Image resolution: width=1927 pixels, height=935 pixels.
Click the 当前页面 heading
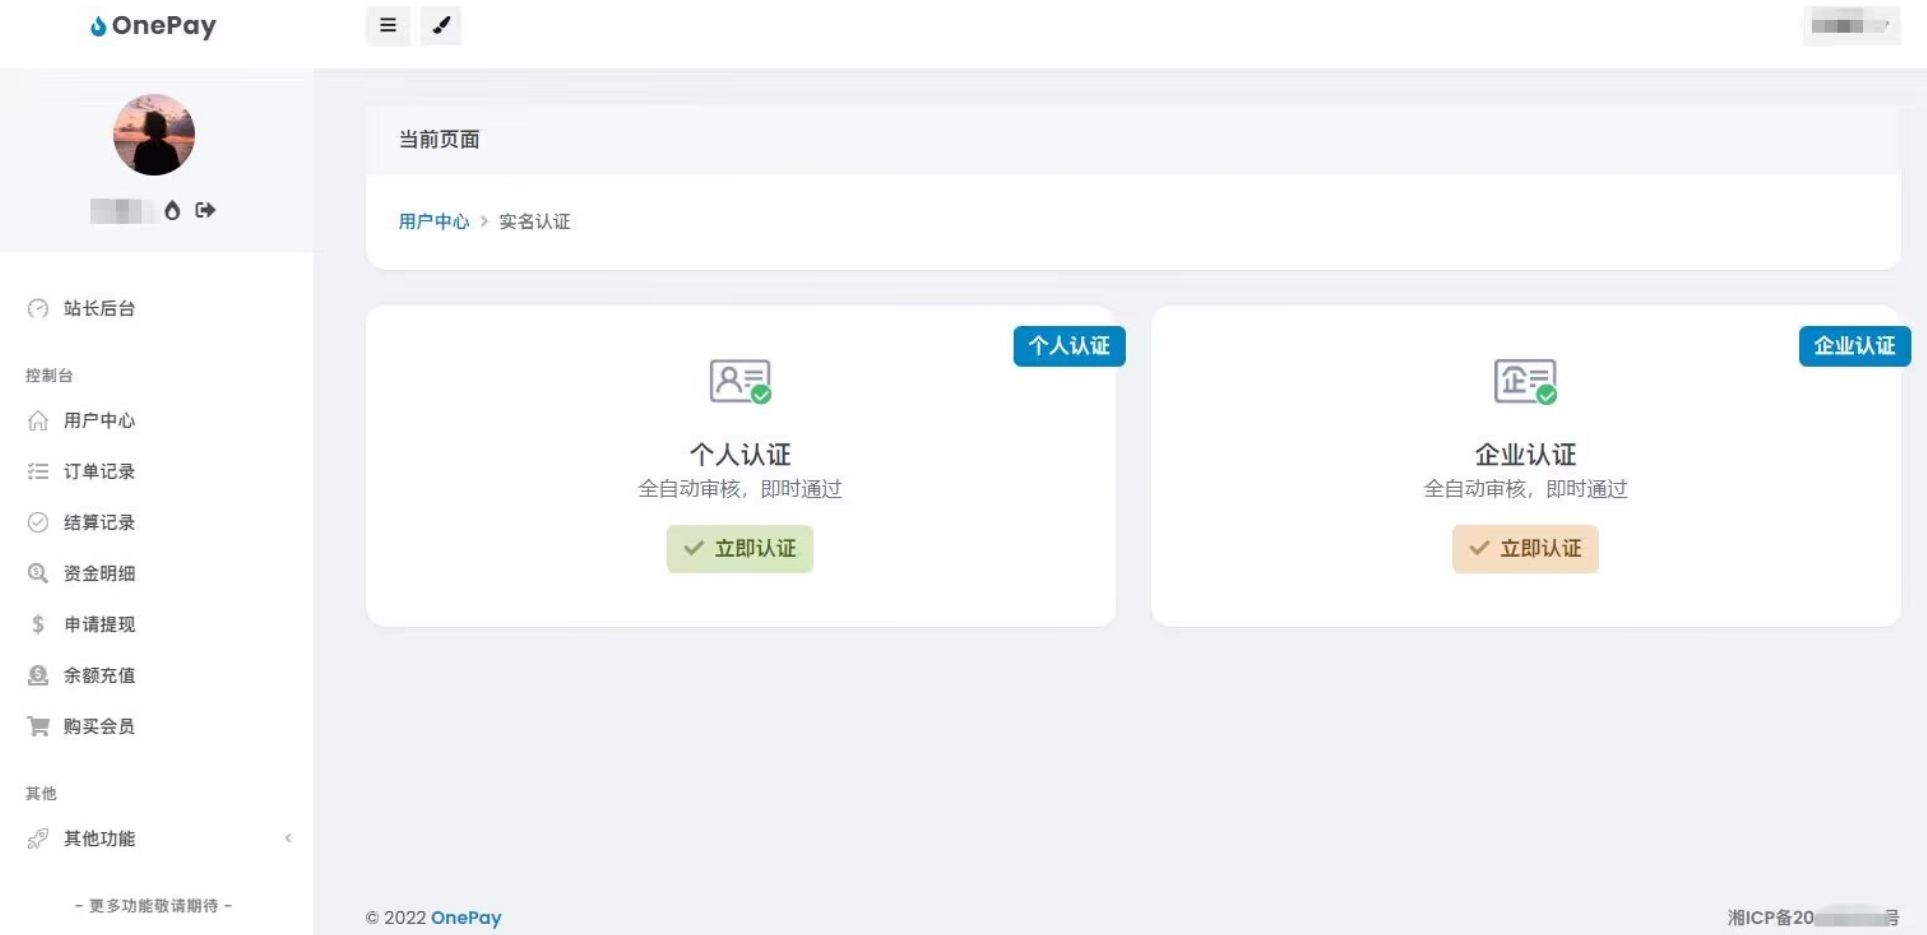[439, 139]
